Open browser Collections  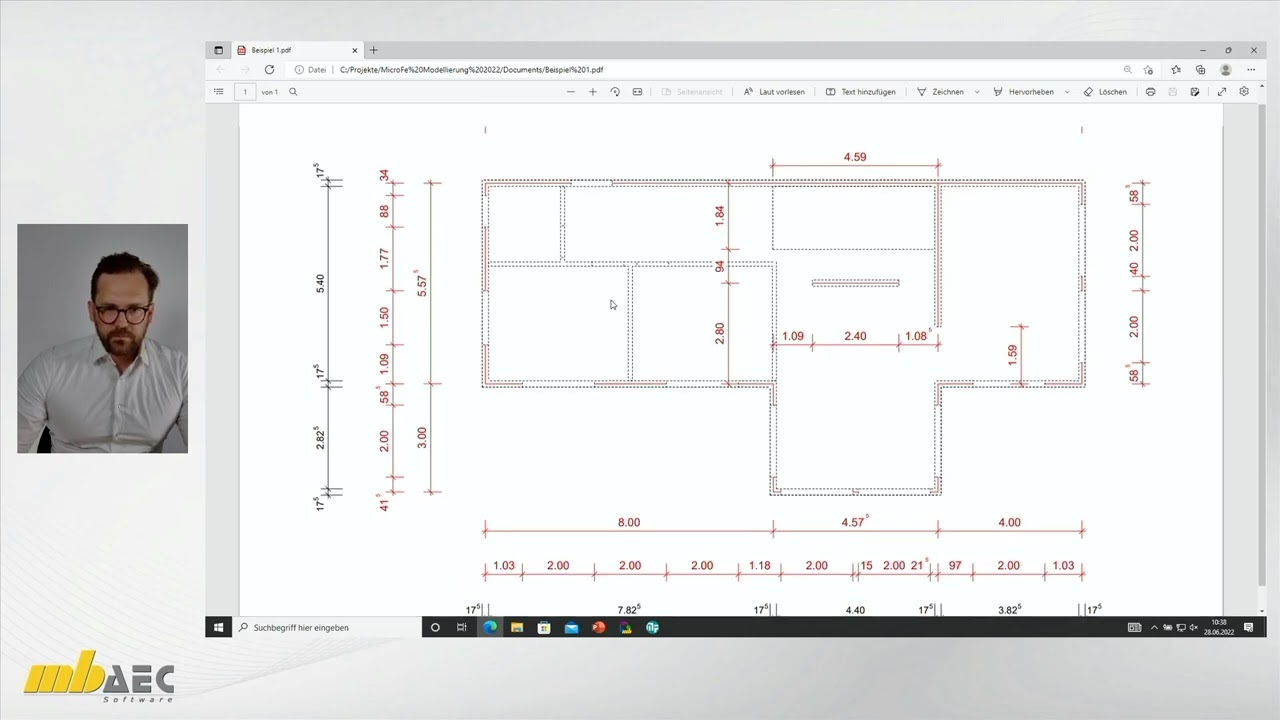pos(1200,70)
